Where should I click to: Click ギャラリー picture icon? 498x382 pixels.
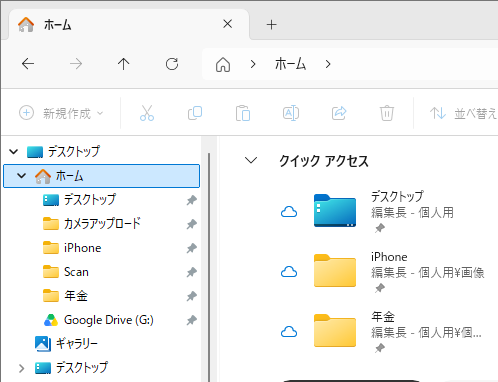[x=43, y=344]
